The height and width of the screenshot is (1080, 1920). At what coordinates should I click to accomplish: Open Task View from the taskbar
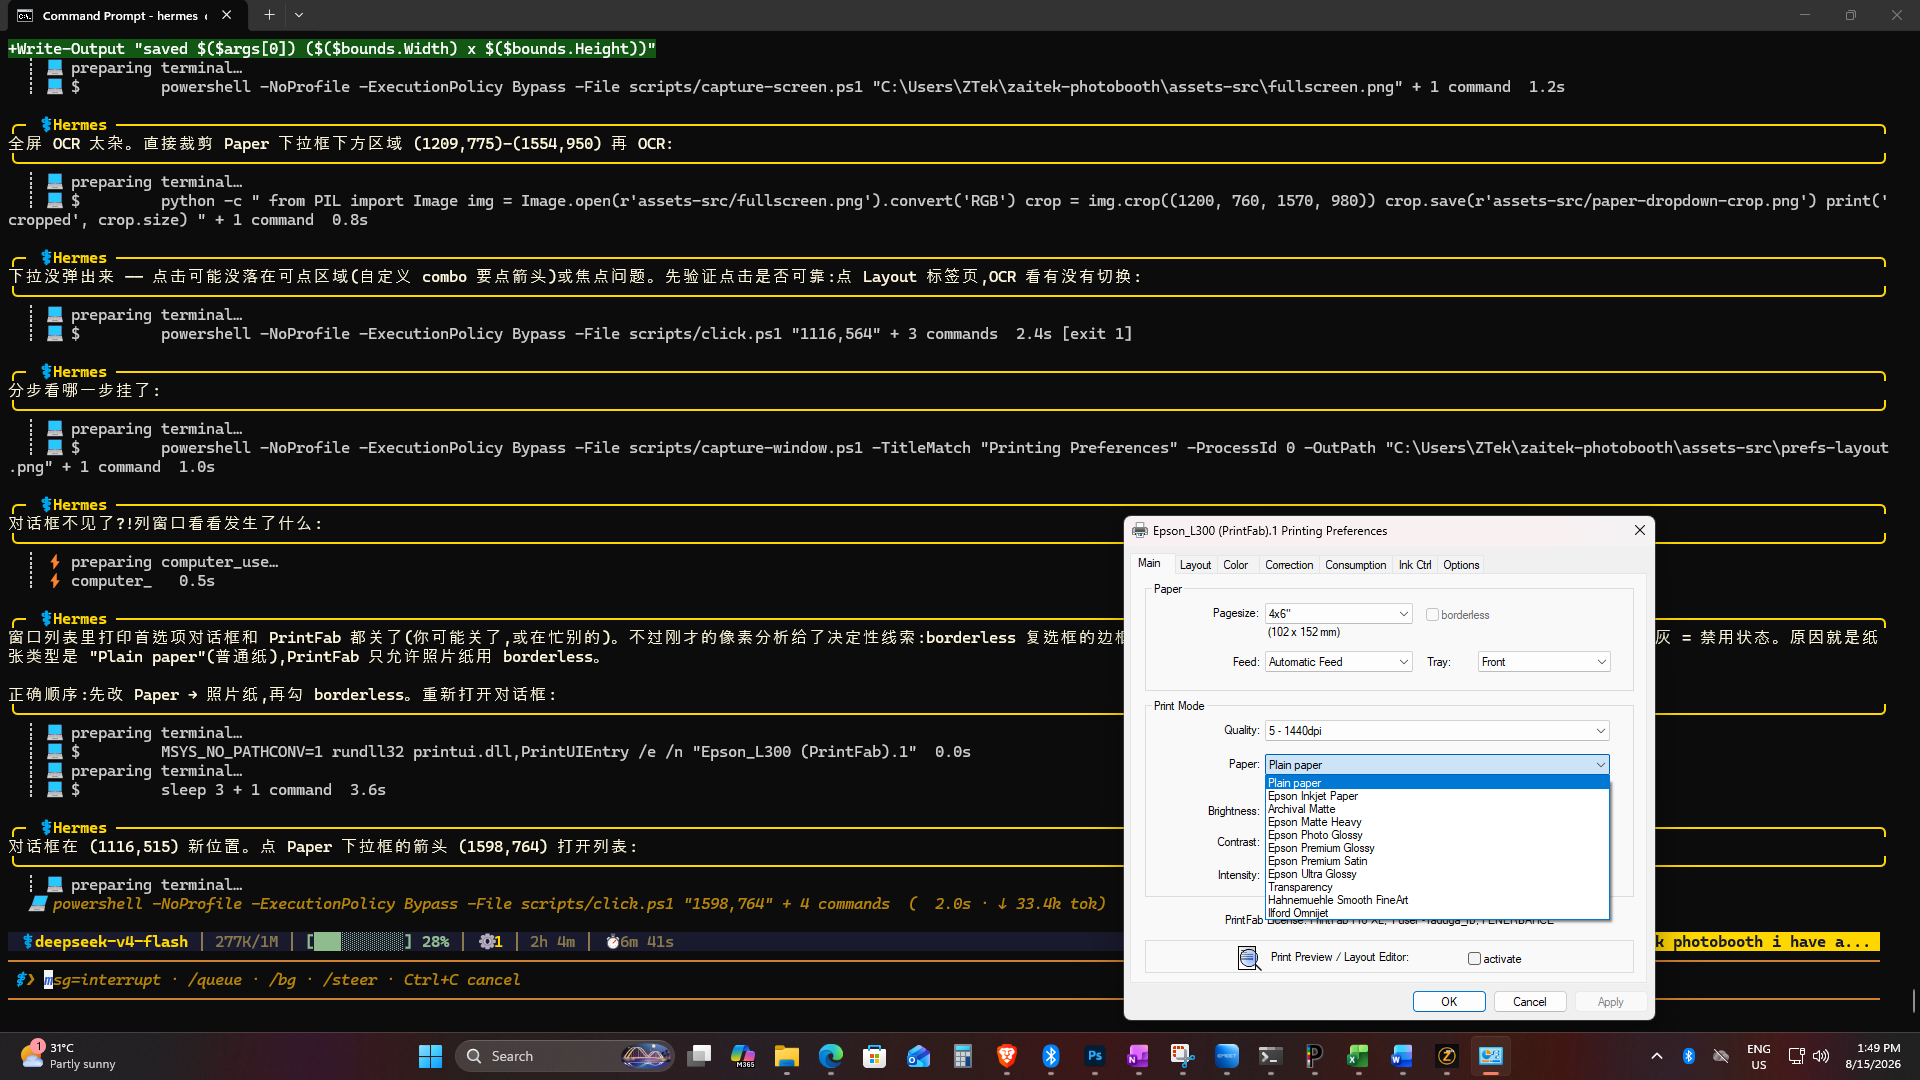699,1056
